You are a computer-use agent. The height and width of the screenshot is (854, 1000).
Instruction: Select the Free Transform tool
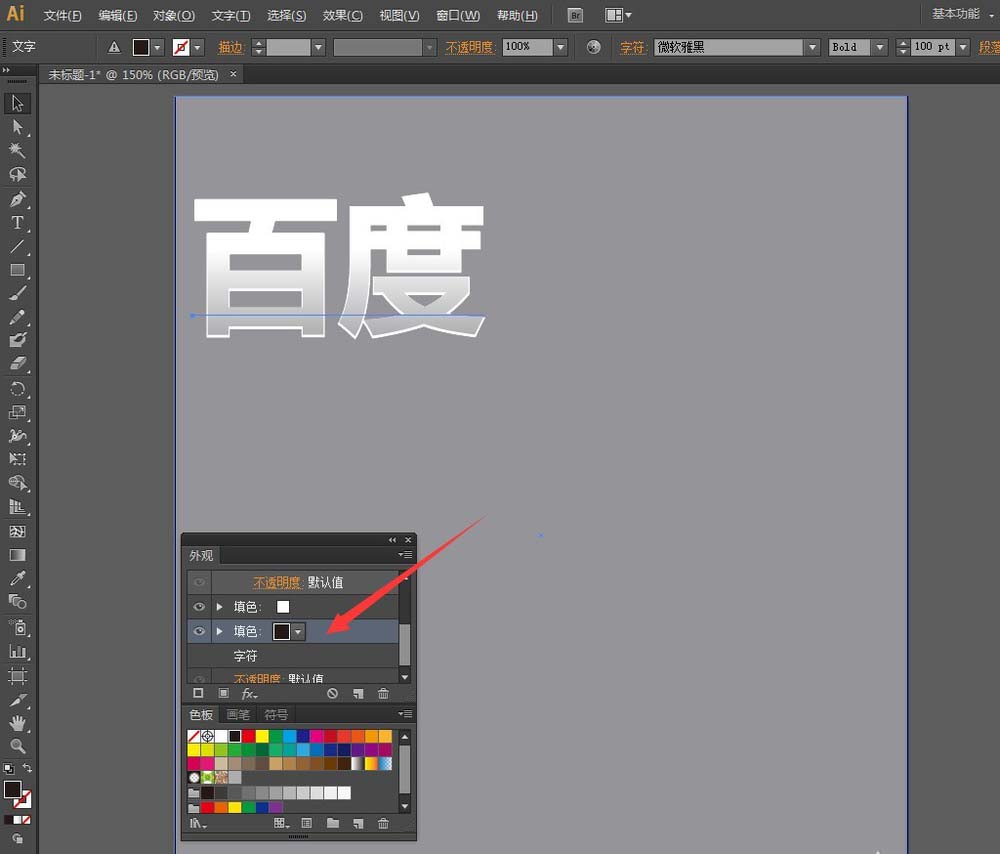[17, 459]
